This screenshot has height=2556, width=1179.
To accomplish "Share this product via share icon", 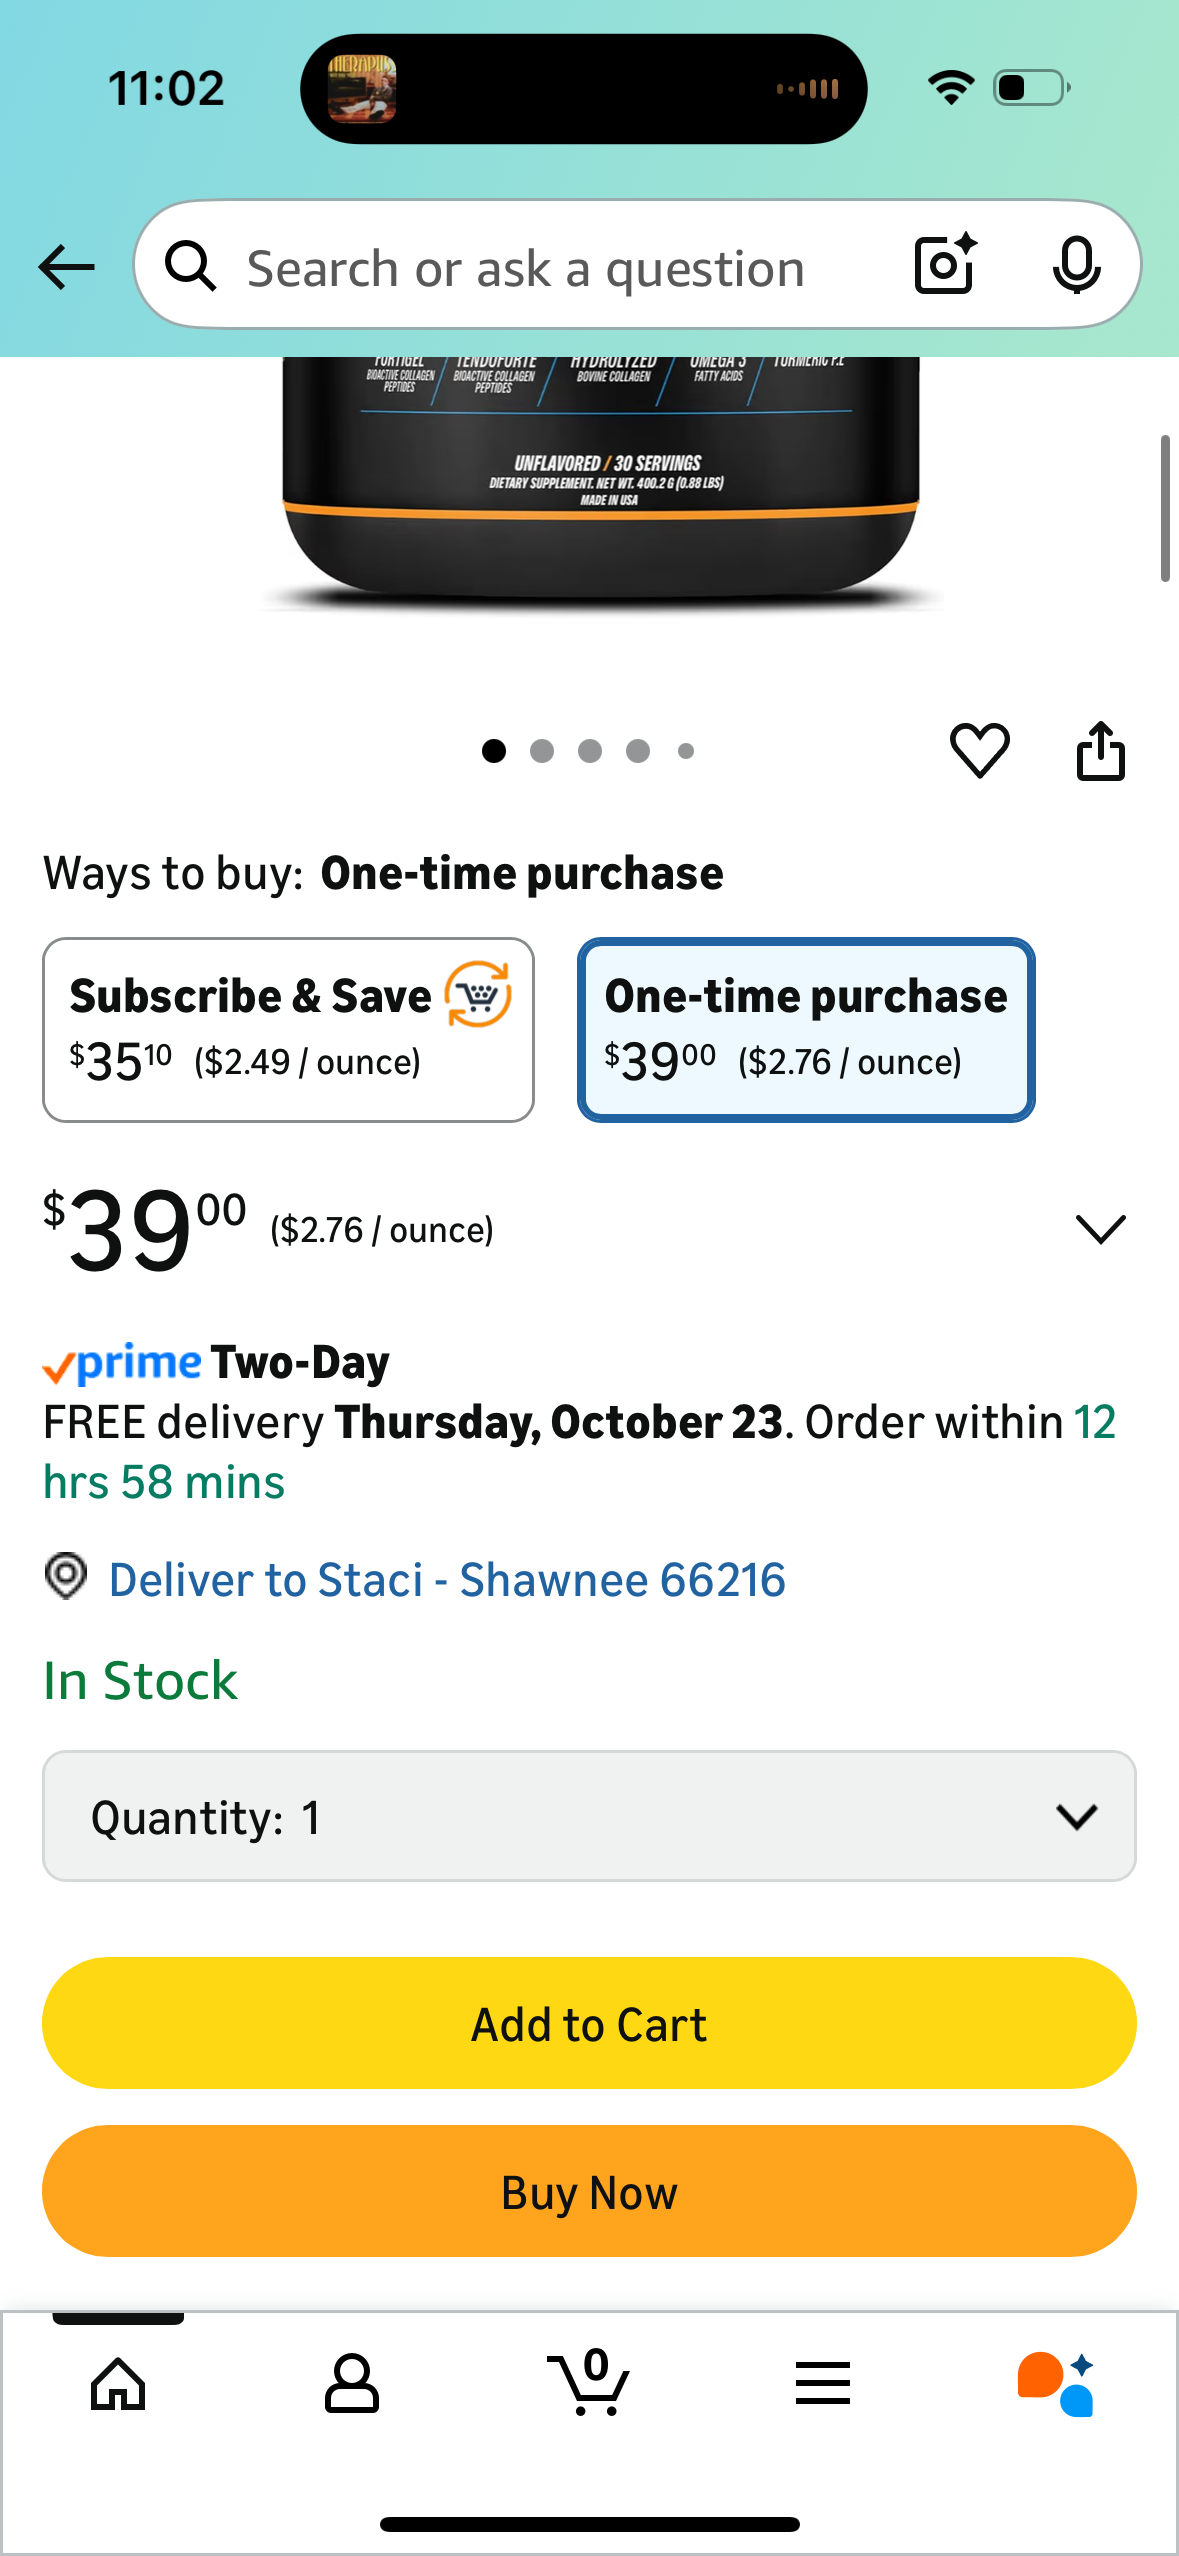I will 1100,750.
